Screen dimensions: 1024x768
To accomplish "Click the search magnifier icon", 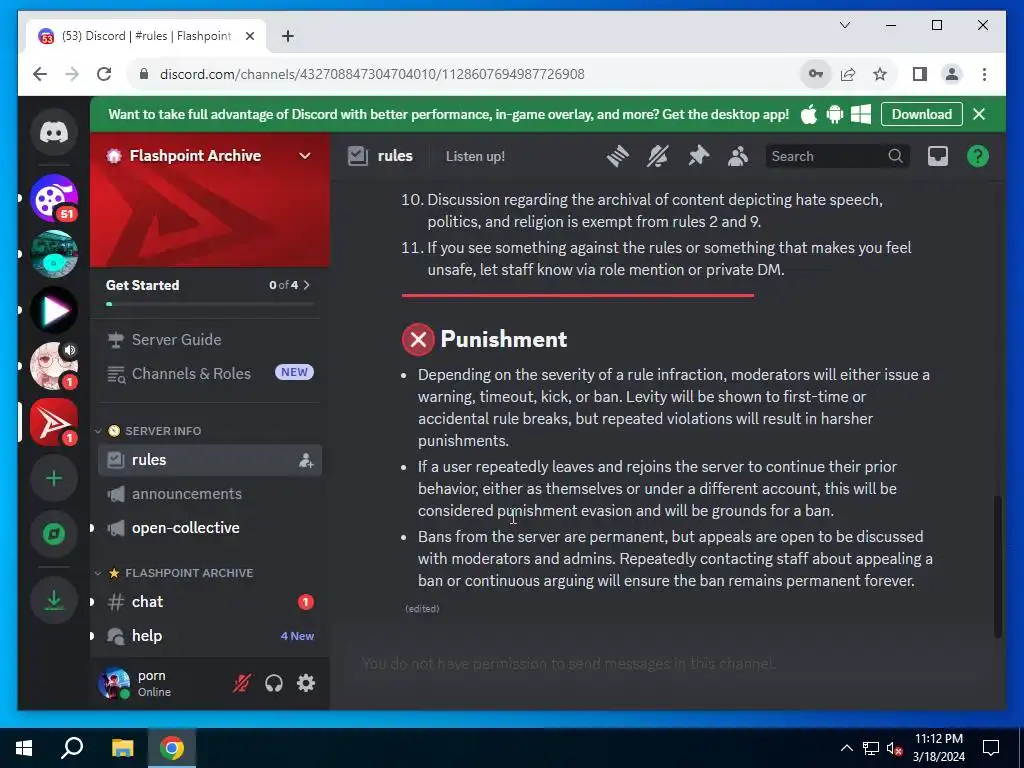I will click(895, 156).
